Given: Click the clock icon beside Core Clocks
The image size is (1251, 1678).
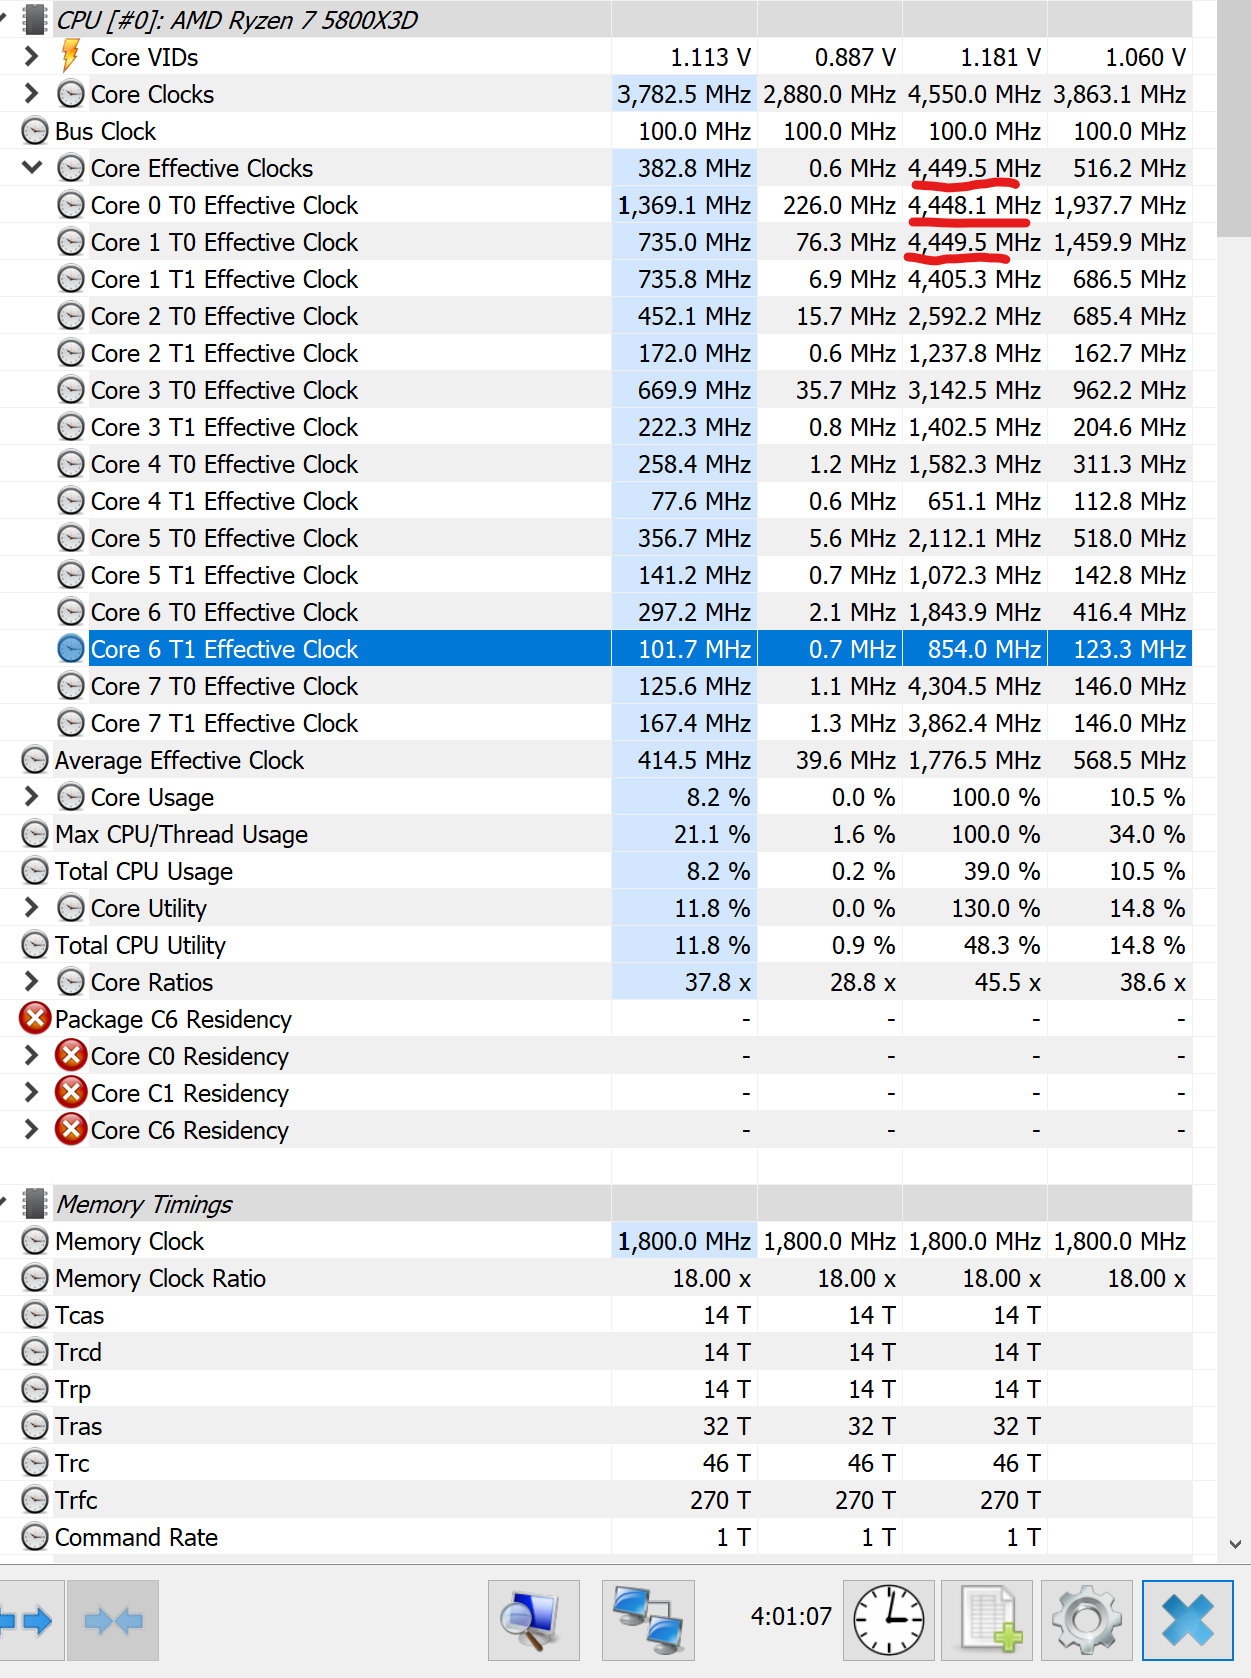Looking at the screenshot, I should click(x=71, y=94).
